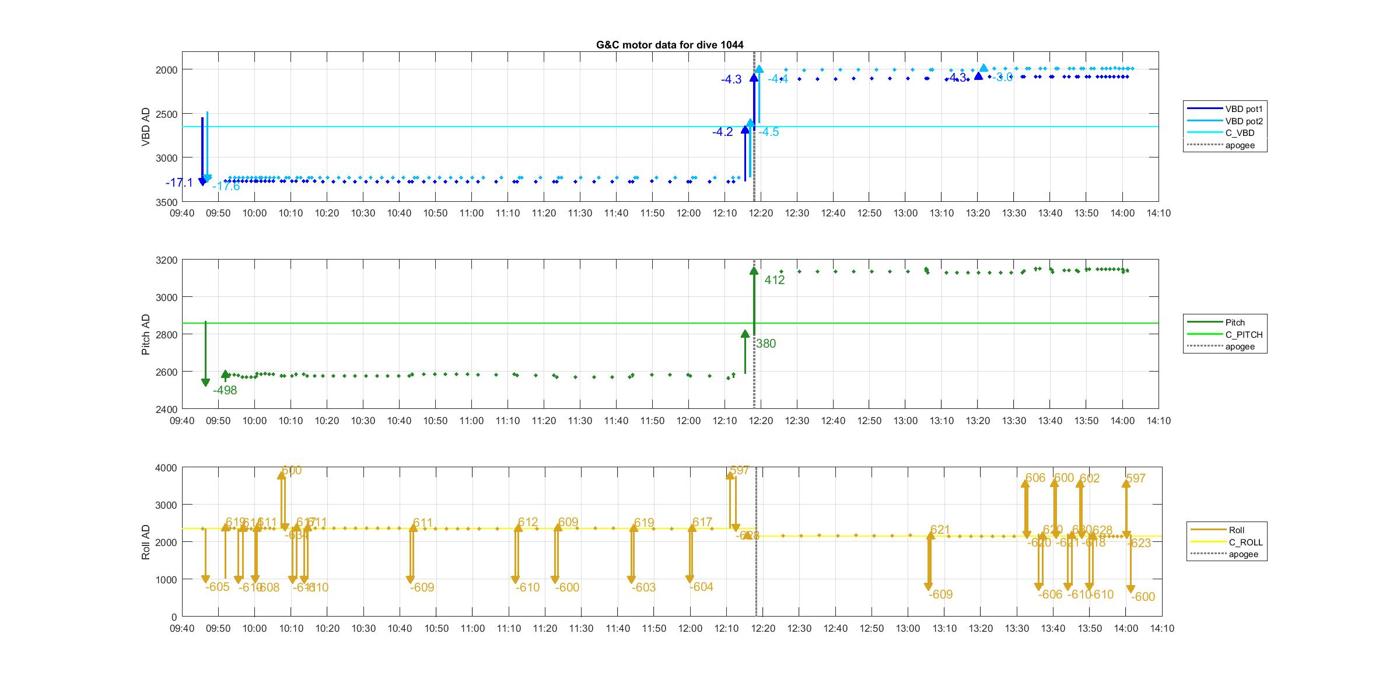Click the '2800' tick on the Pitch axis
The height and width of the screenshot is (693, 1400).
click(164, 335)
